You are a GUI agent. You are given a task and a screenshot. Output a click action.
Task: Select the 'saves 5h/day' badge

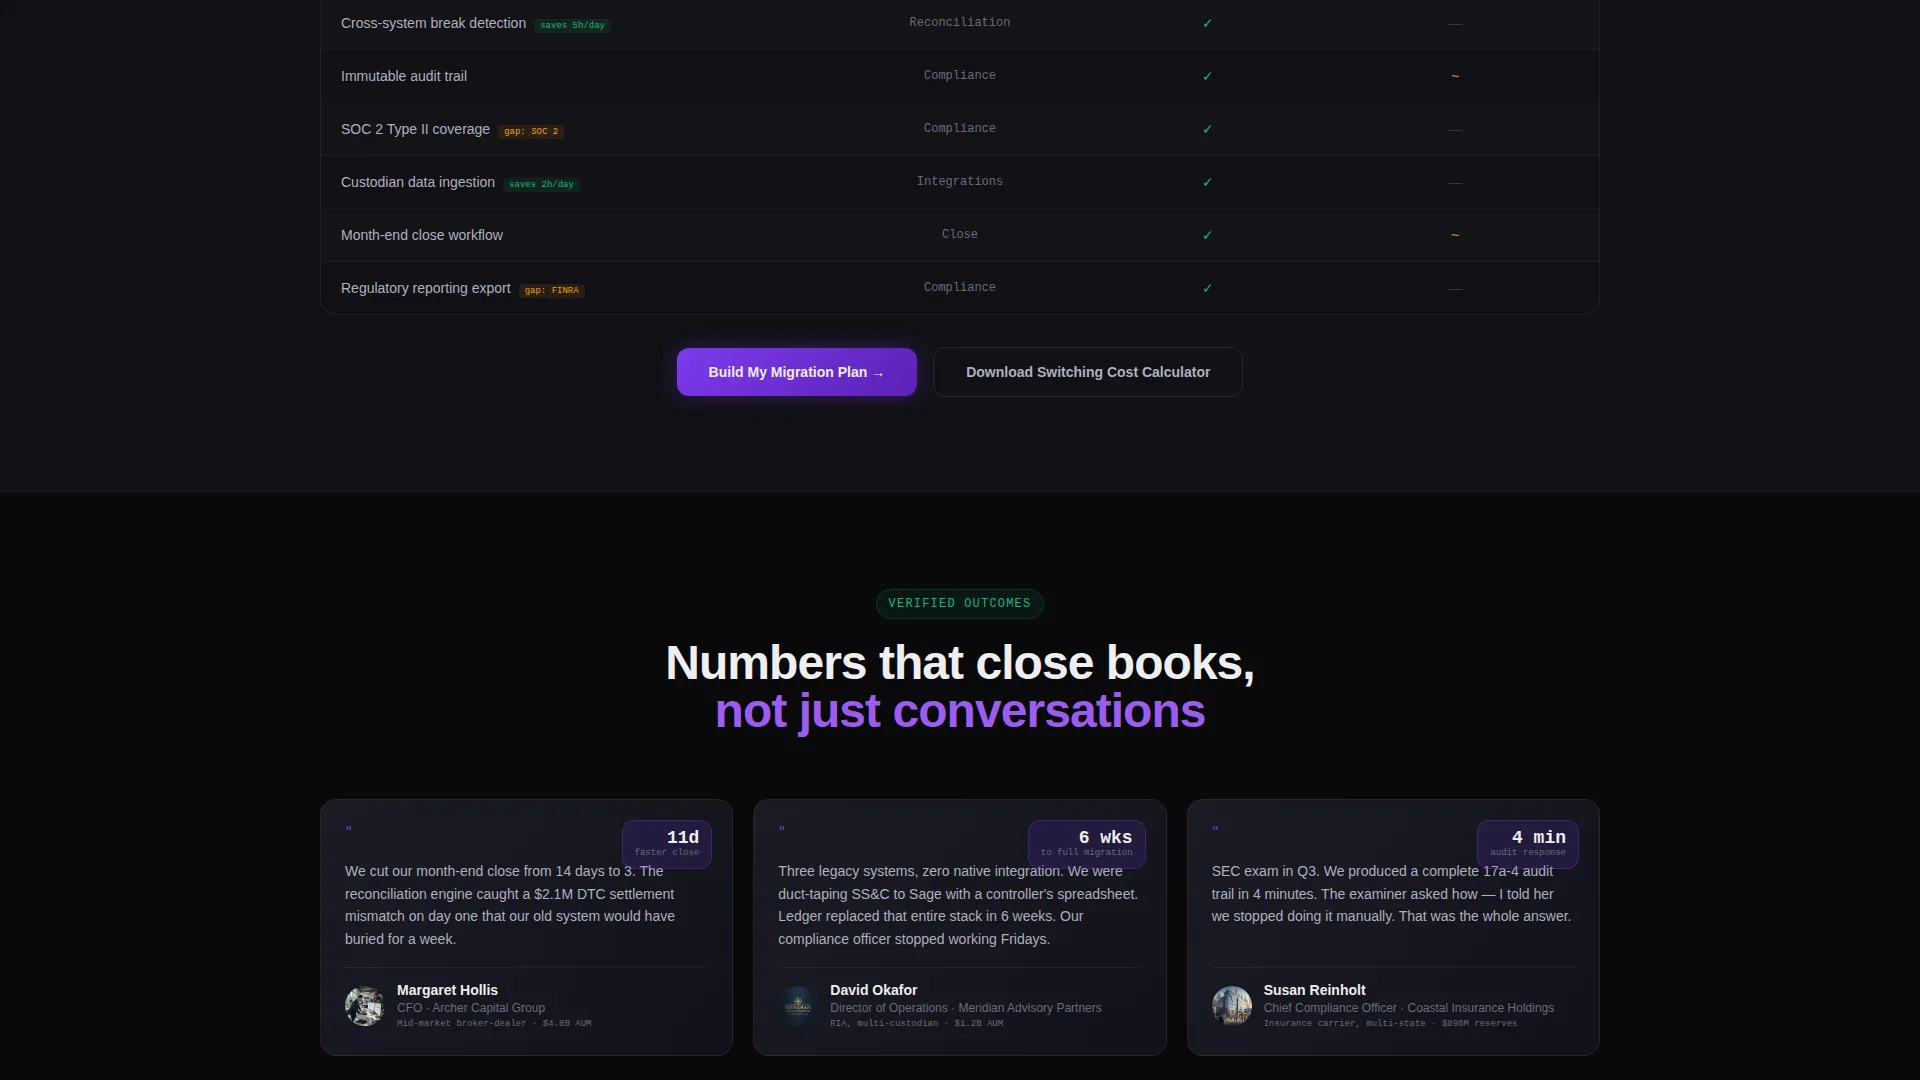[572, 25]
